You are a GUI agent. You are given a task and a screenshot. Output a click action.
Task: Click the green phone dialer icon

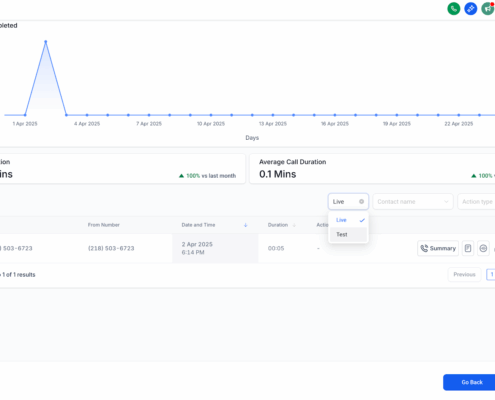point(454,9)
